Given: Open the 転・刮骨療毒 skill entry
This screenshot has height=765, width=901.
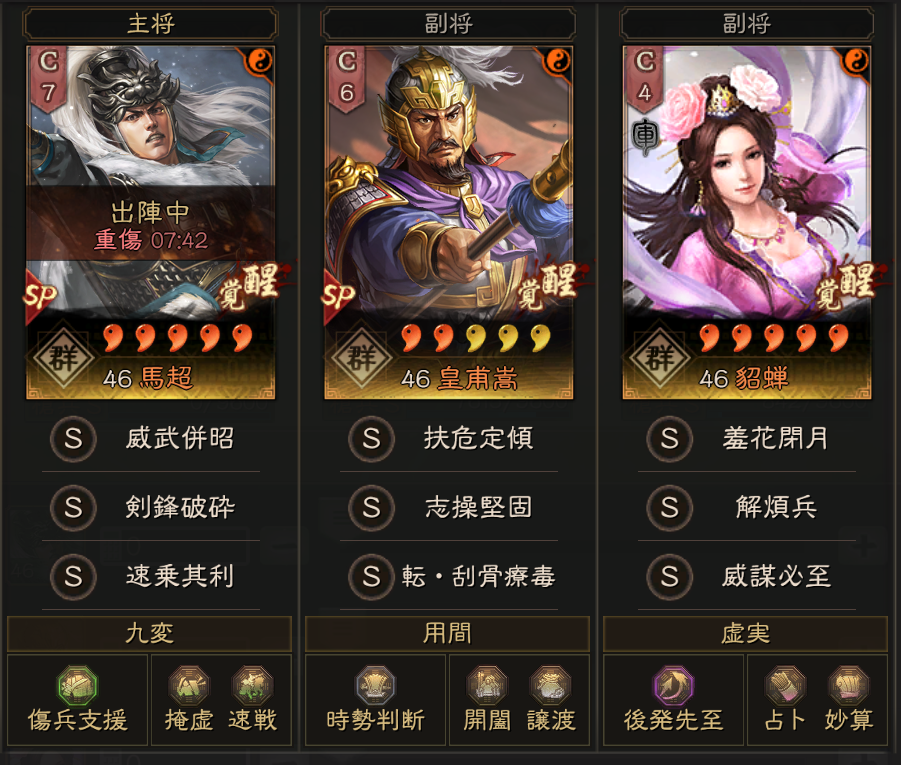Looking at the screenshot, I should tap(449, 576).
